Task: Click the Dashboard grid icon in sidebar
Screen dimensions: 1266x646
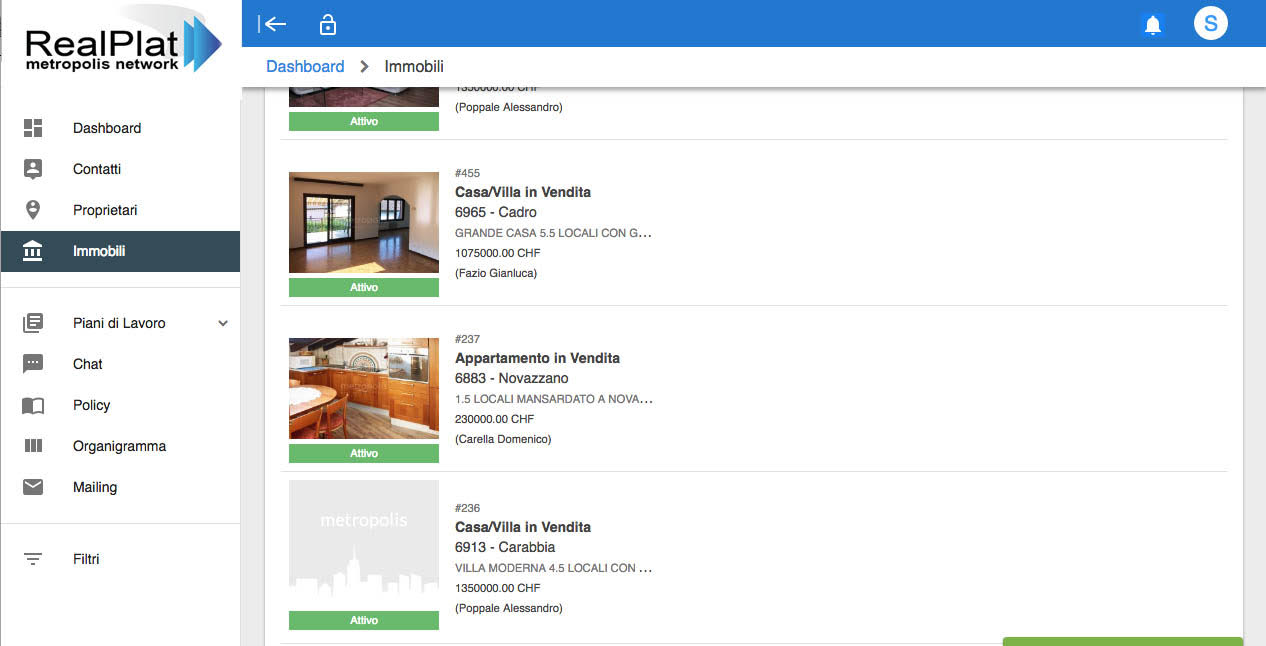Action: click(33, 128)
